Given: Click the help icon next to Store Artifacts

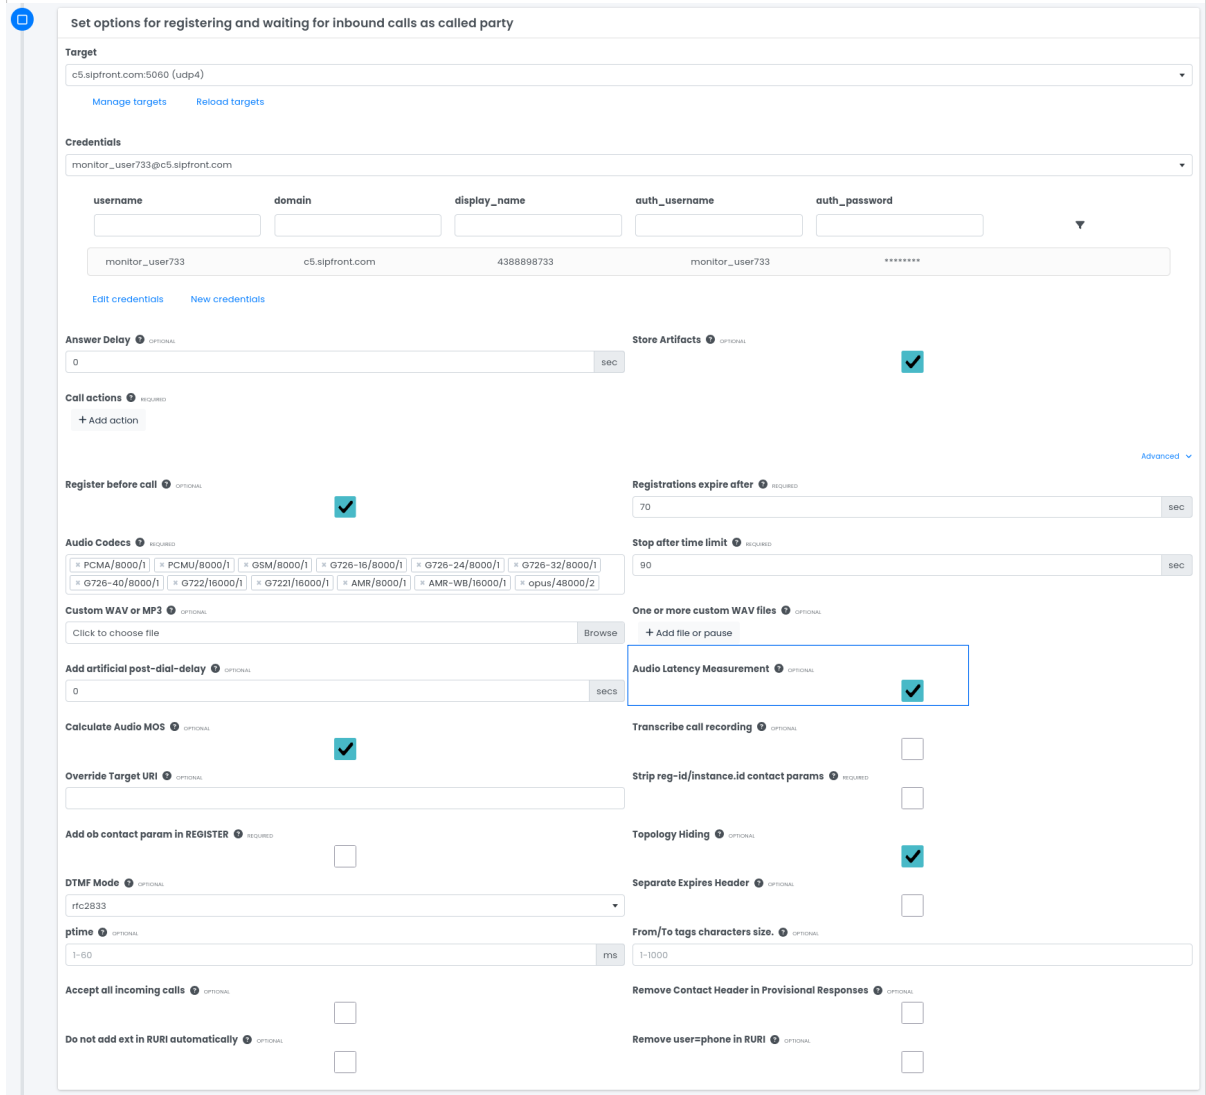Looking at the screenshot, I should point(711,340).
